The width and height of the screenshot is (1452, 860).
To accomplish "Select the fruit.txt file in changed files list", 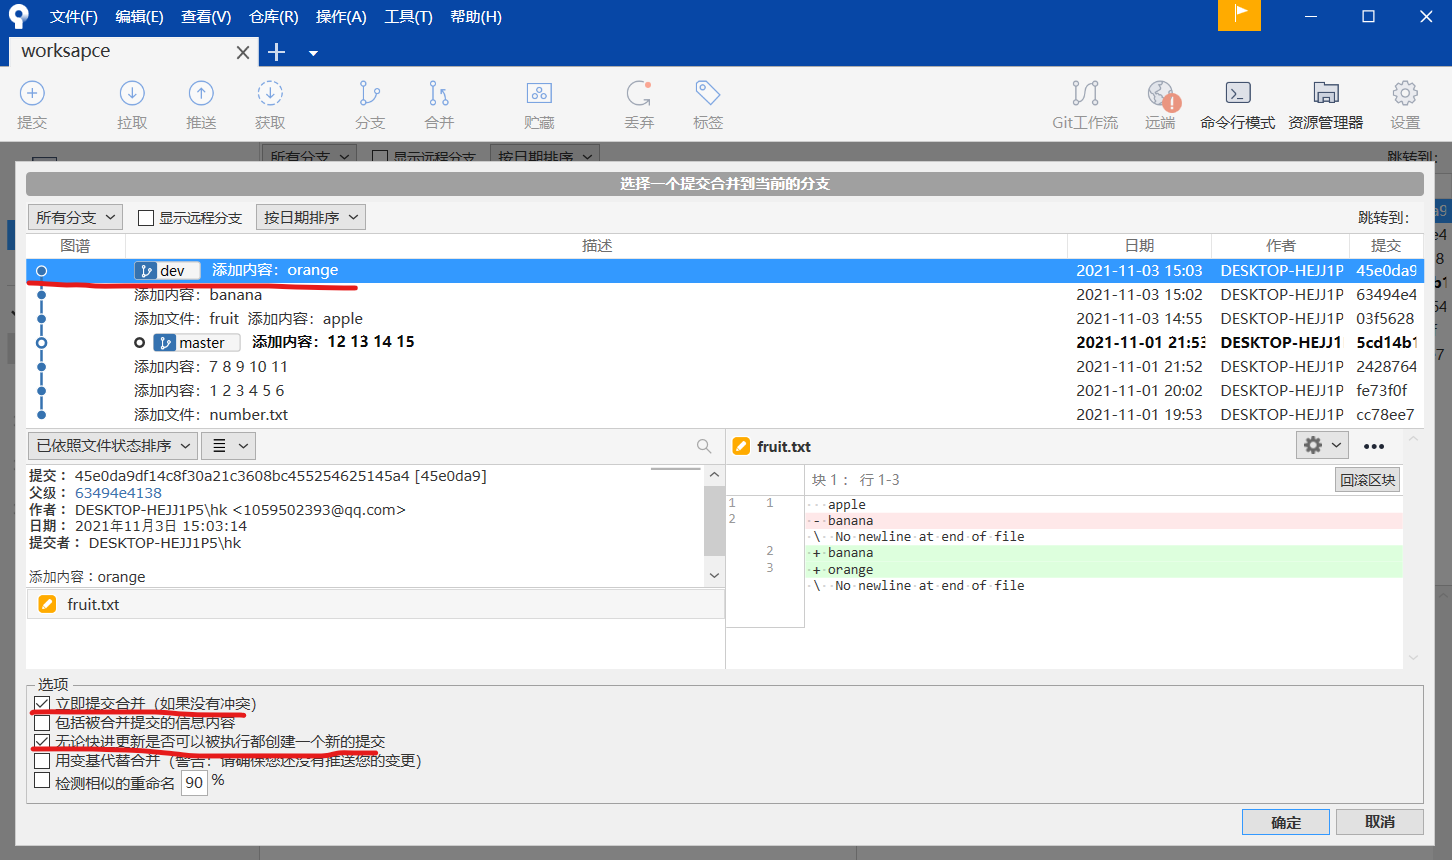I will (x=376, y=604).
